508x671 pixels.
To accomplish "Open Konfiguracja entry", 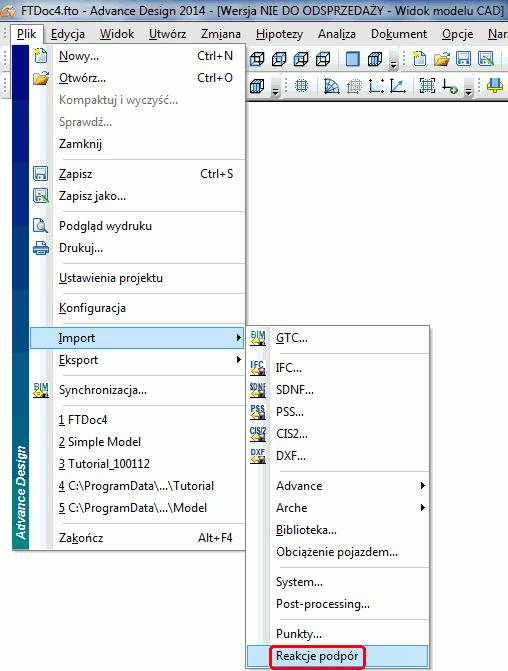I will [138, 308].
